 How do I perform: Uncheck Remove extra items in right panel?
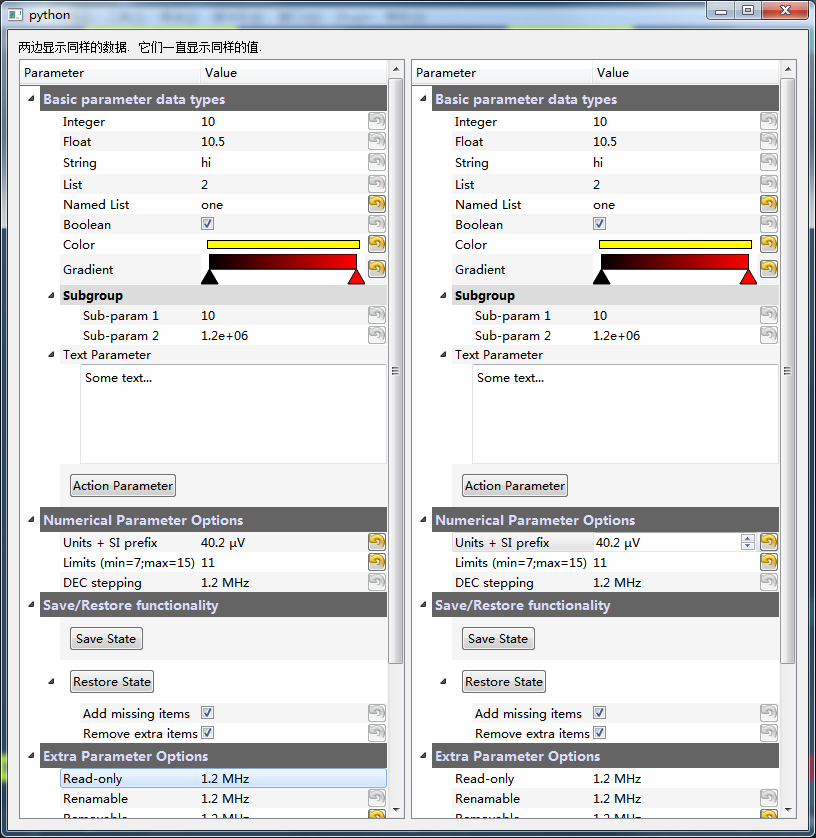click(600, 733)
